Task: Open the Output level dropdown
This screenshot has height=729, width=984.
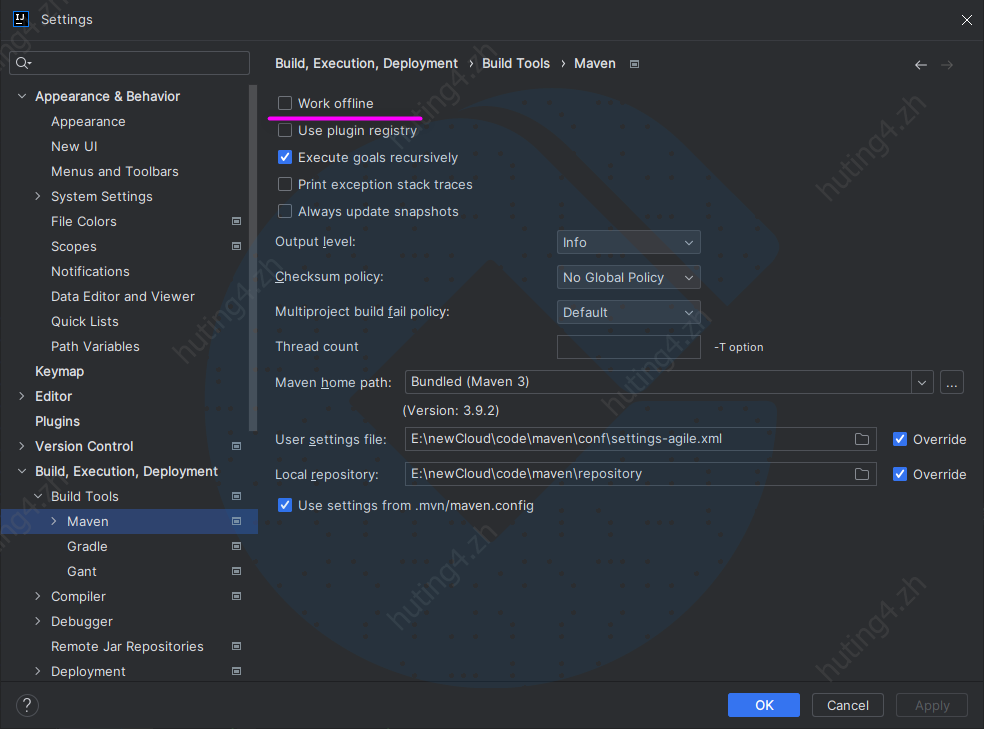Action: (628, 242)
